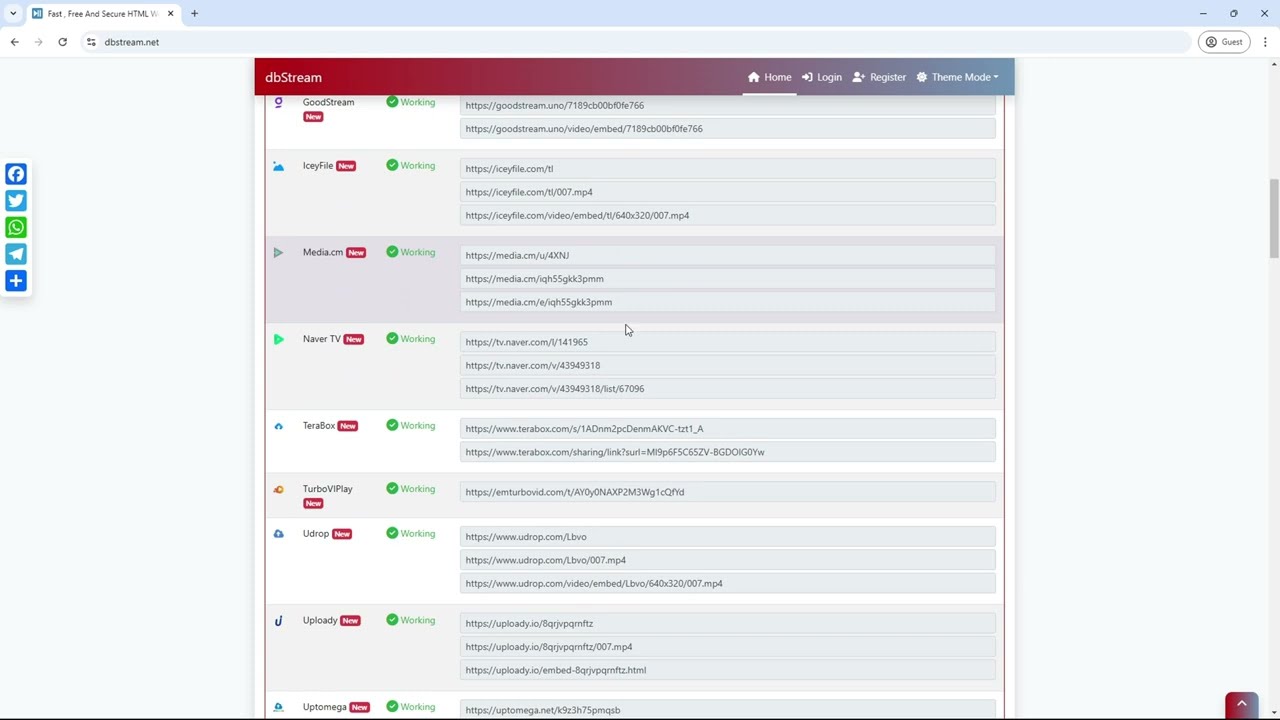Click the TurboVIPlay host icon
Image resolution: width=1280 pixels, height=720 pixels.
pos(278,489)
